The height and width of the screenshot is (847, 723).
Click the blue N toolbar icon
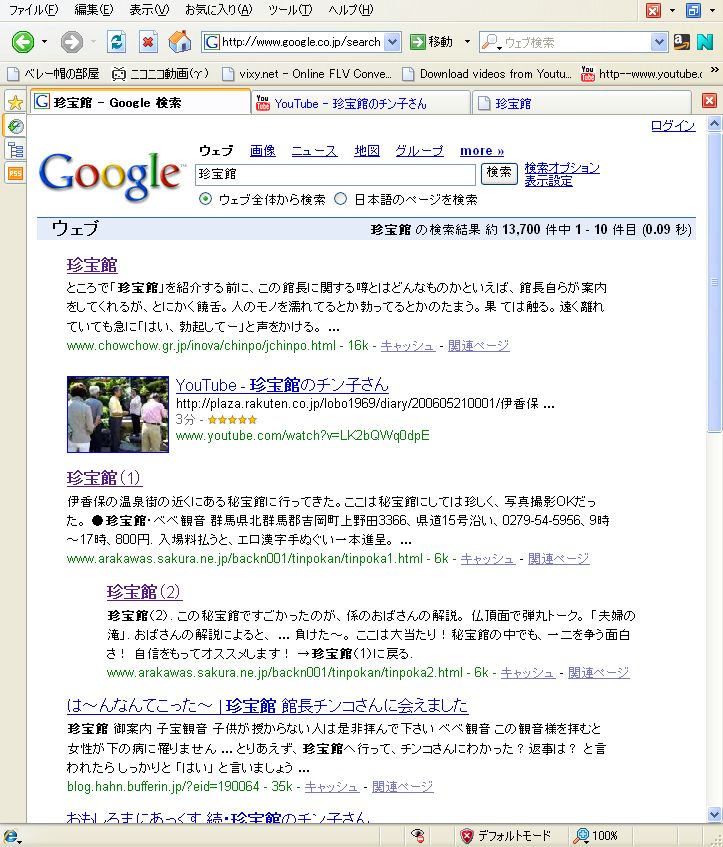point(705,42)
